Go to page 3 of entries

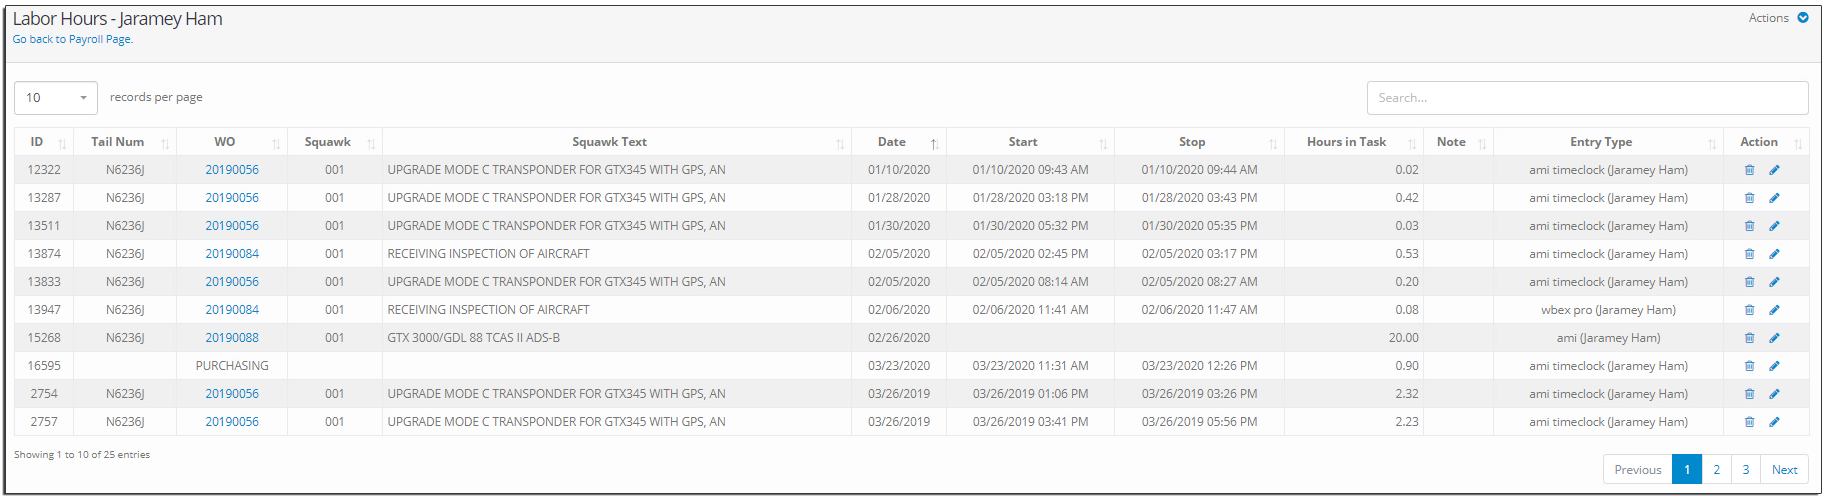[1746, 470]
